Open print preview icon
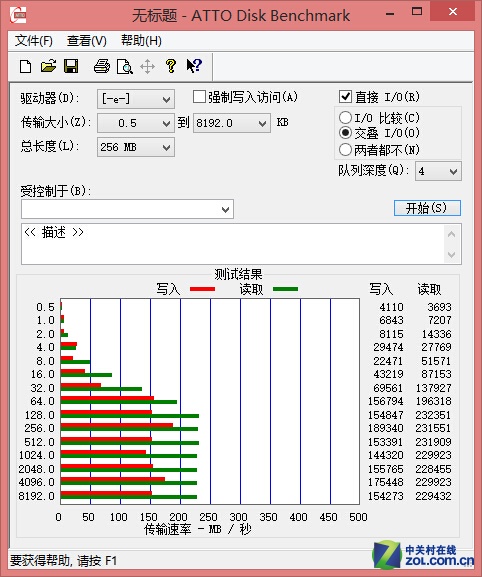The height and width of the screenshot is (577, 482). [125, 67]
